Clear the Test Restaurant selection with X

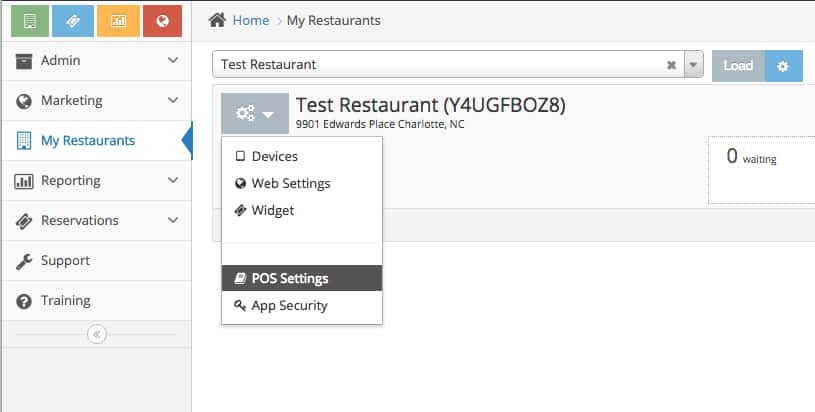pos(672,65)
